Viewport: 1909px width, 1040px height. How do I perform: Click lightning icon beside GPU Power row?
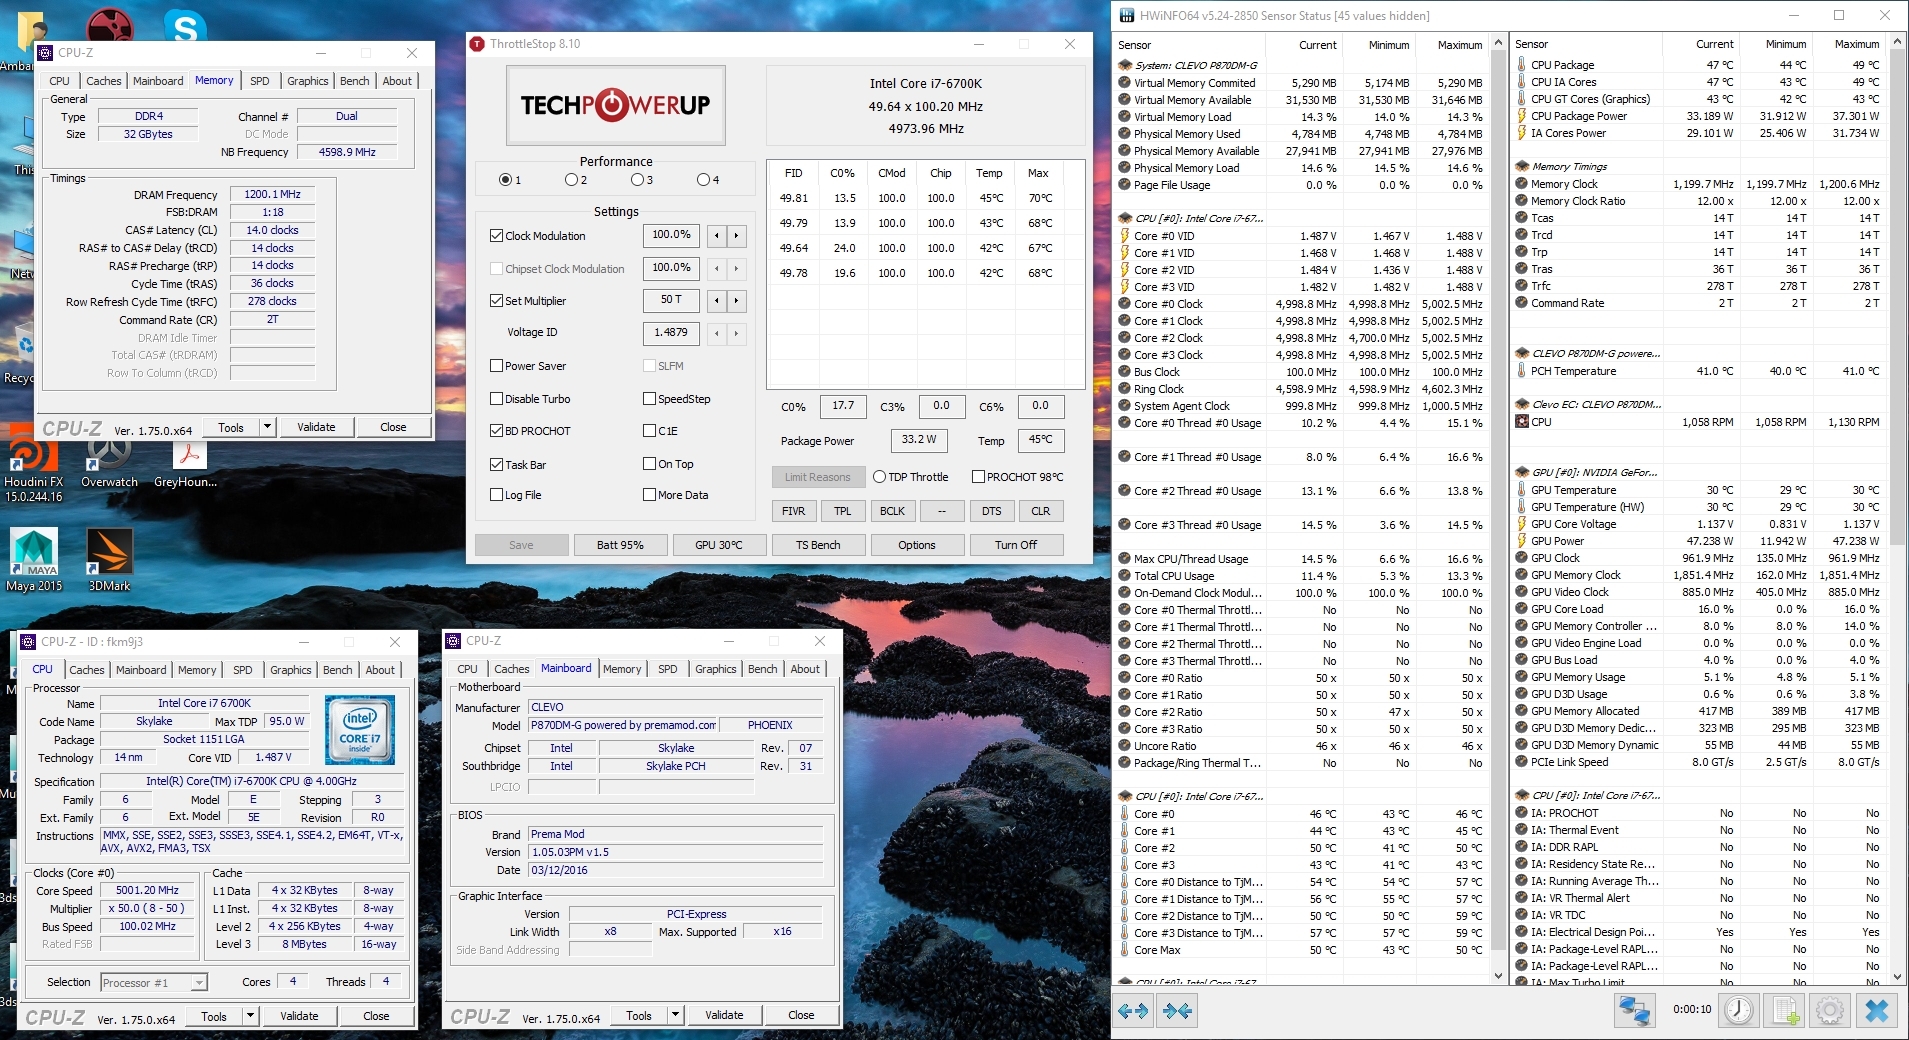1522,541
